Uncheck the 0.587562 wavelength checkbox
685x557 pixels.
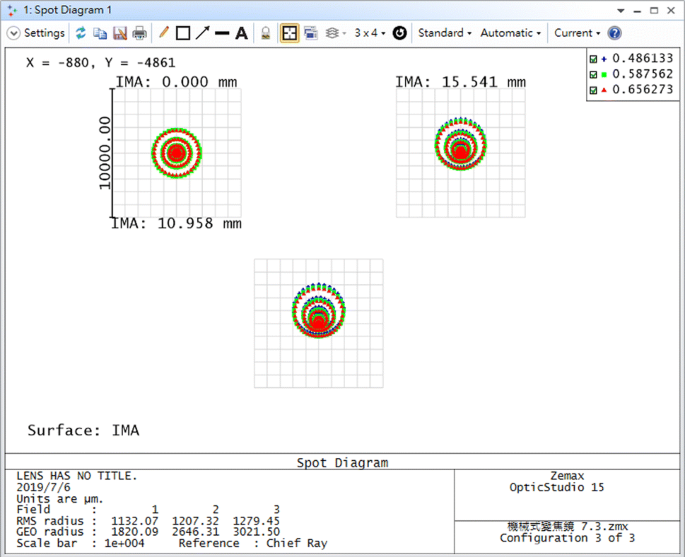click(x=593, y=74)
